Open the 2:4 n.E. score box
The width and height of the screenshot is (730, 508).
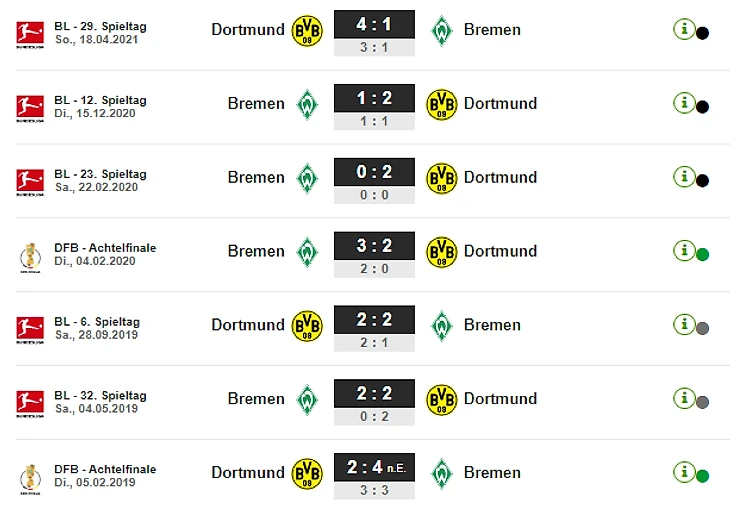pyautogui.click(x=374, y=467)
